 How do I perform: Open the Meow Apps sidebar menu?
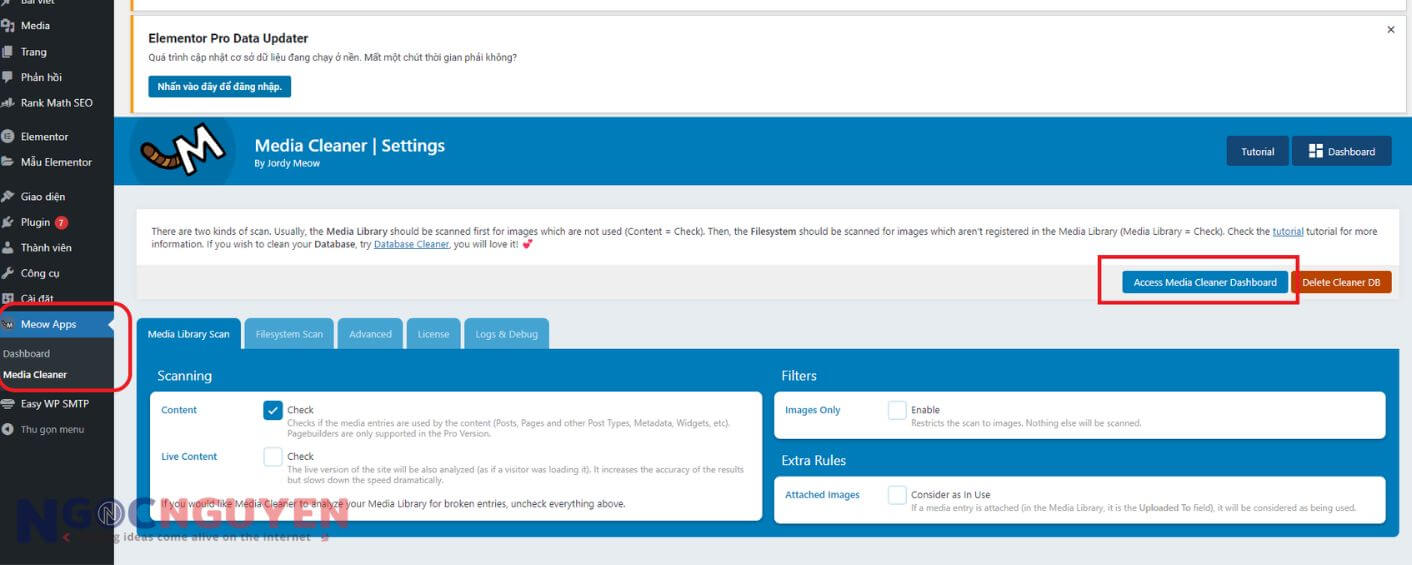pyautogui.click(x=48, y=324)
